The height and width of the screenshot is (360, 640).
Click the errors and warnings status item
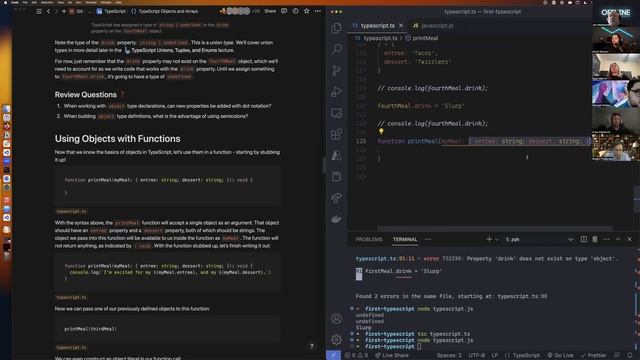coord(356,356)
